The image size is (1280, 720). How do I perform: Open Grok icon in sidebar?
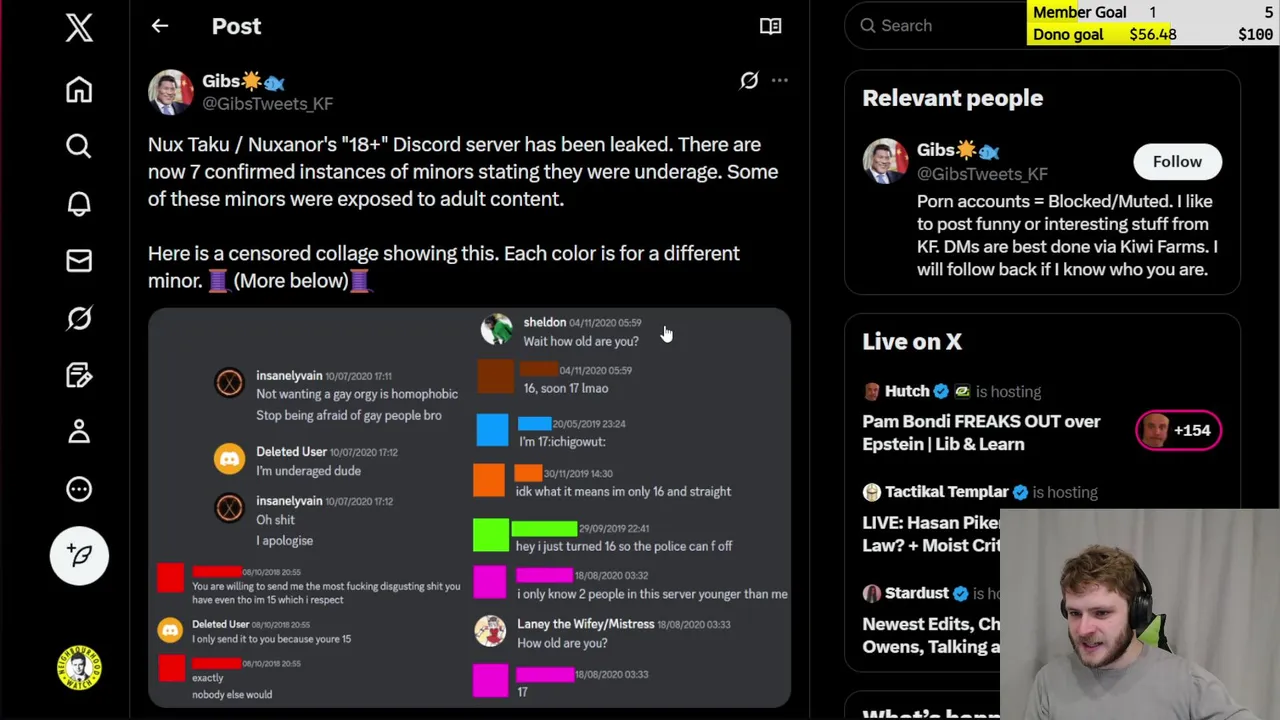(79, 318)
